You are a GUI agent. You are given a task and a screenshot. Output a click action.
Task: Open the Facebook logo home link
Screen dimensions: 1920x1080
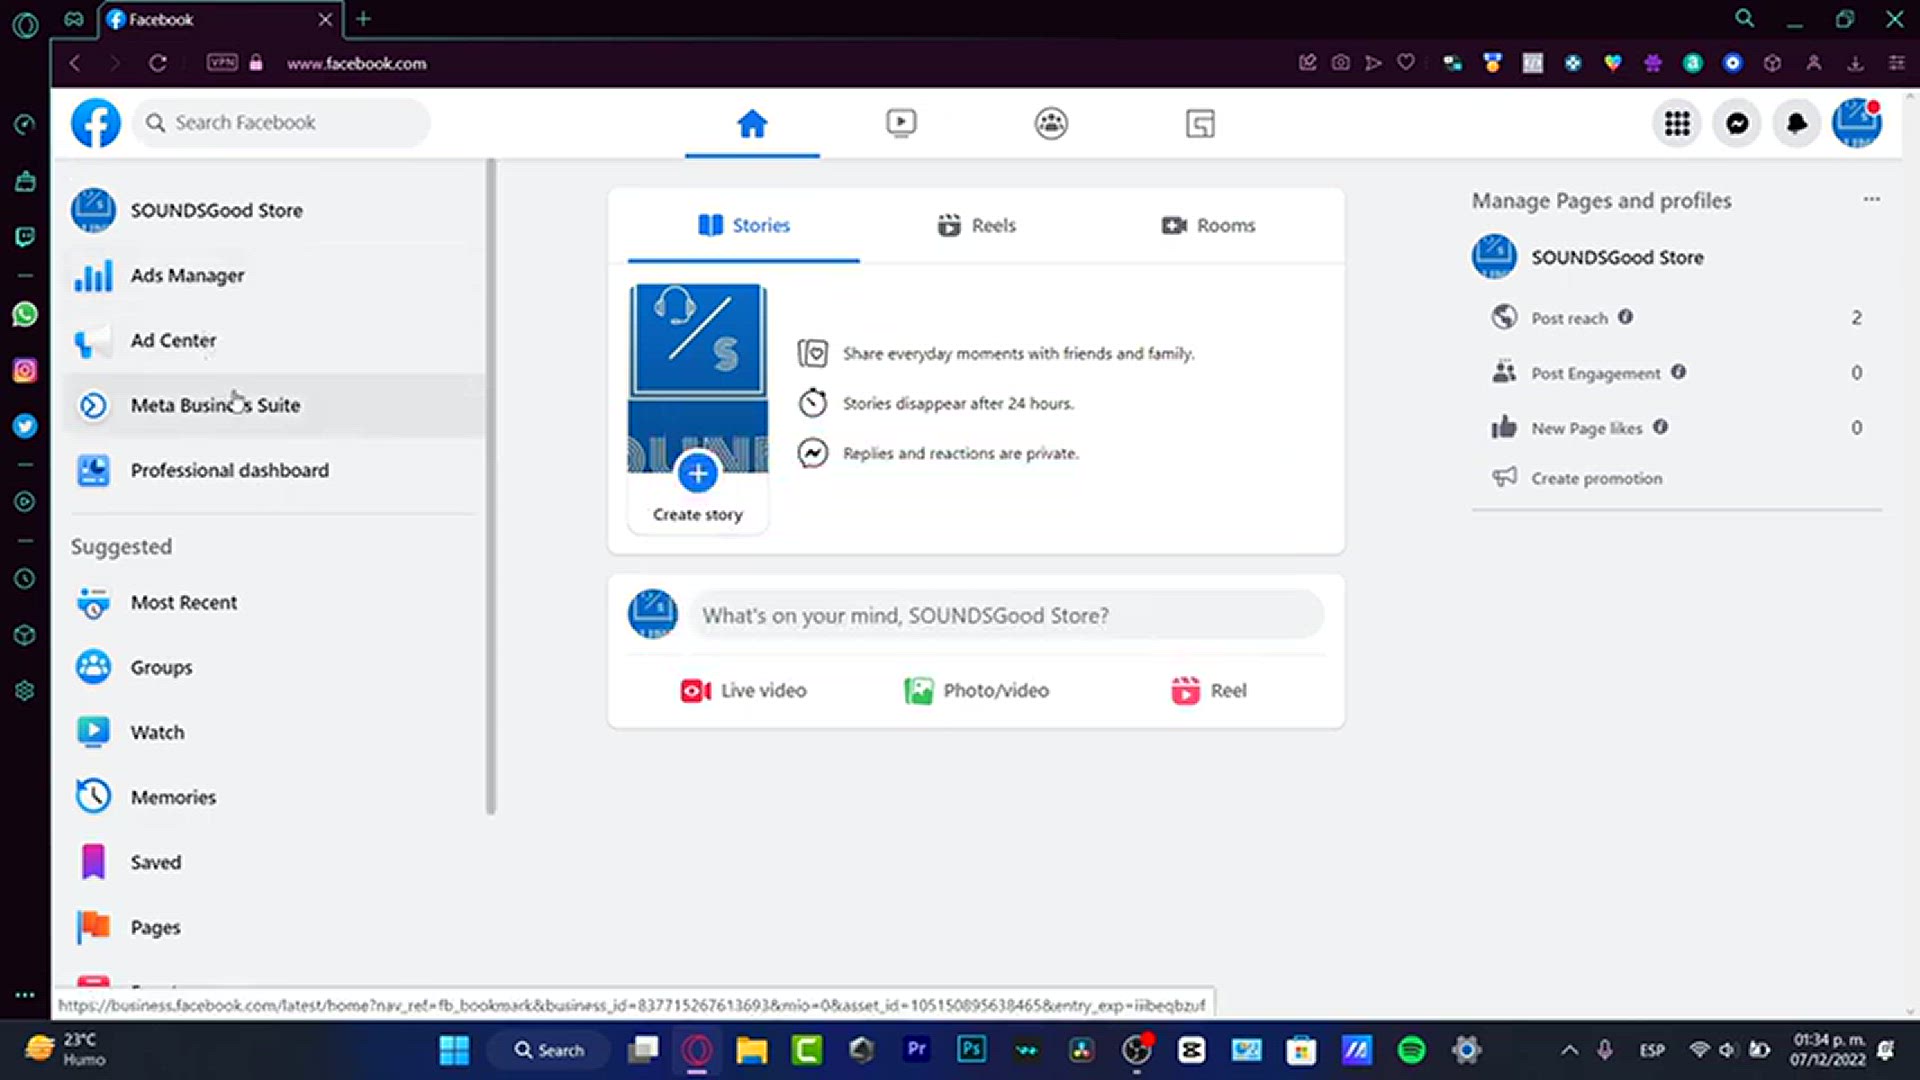click(96, 123)
